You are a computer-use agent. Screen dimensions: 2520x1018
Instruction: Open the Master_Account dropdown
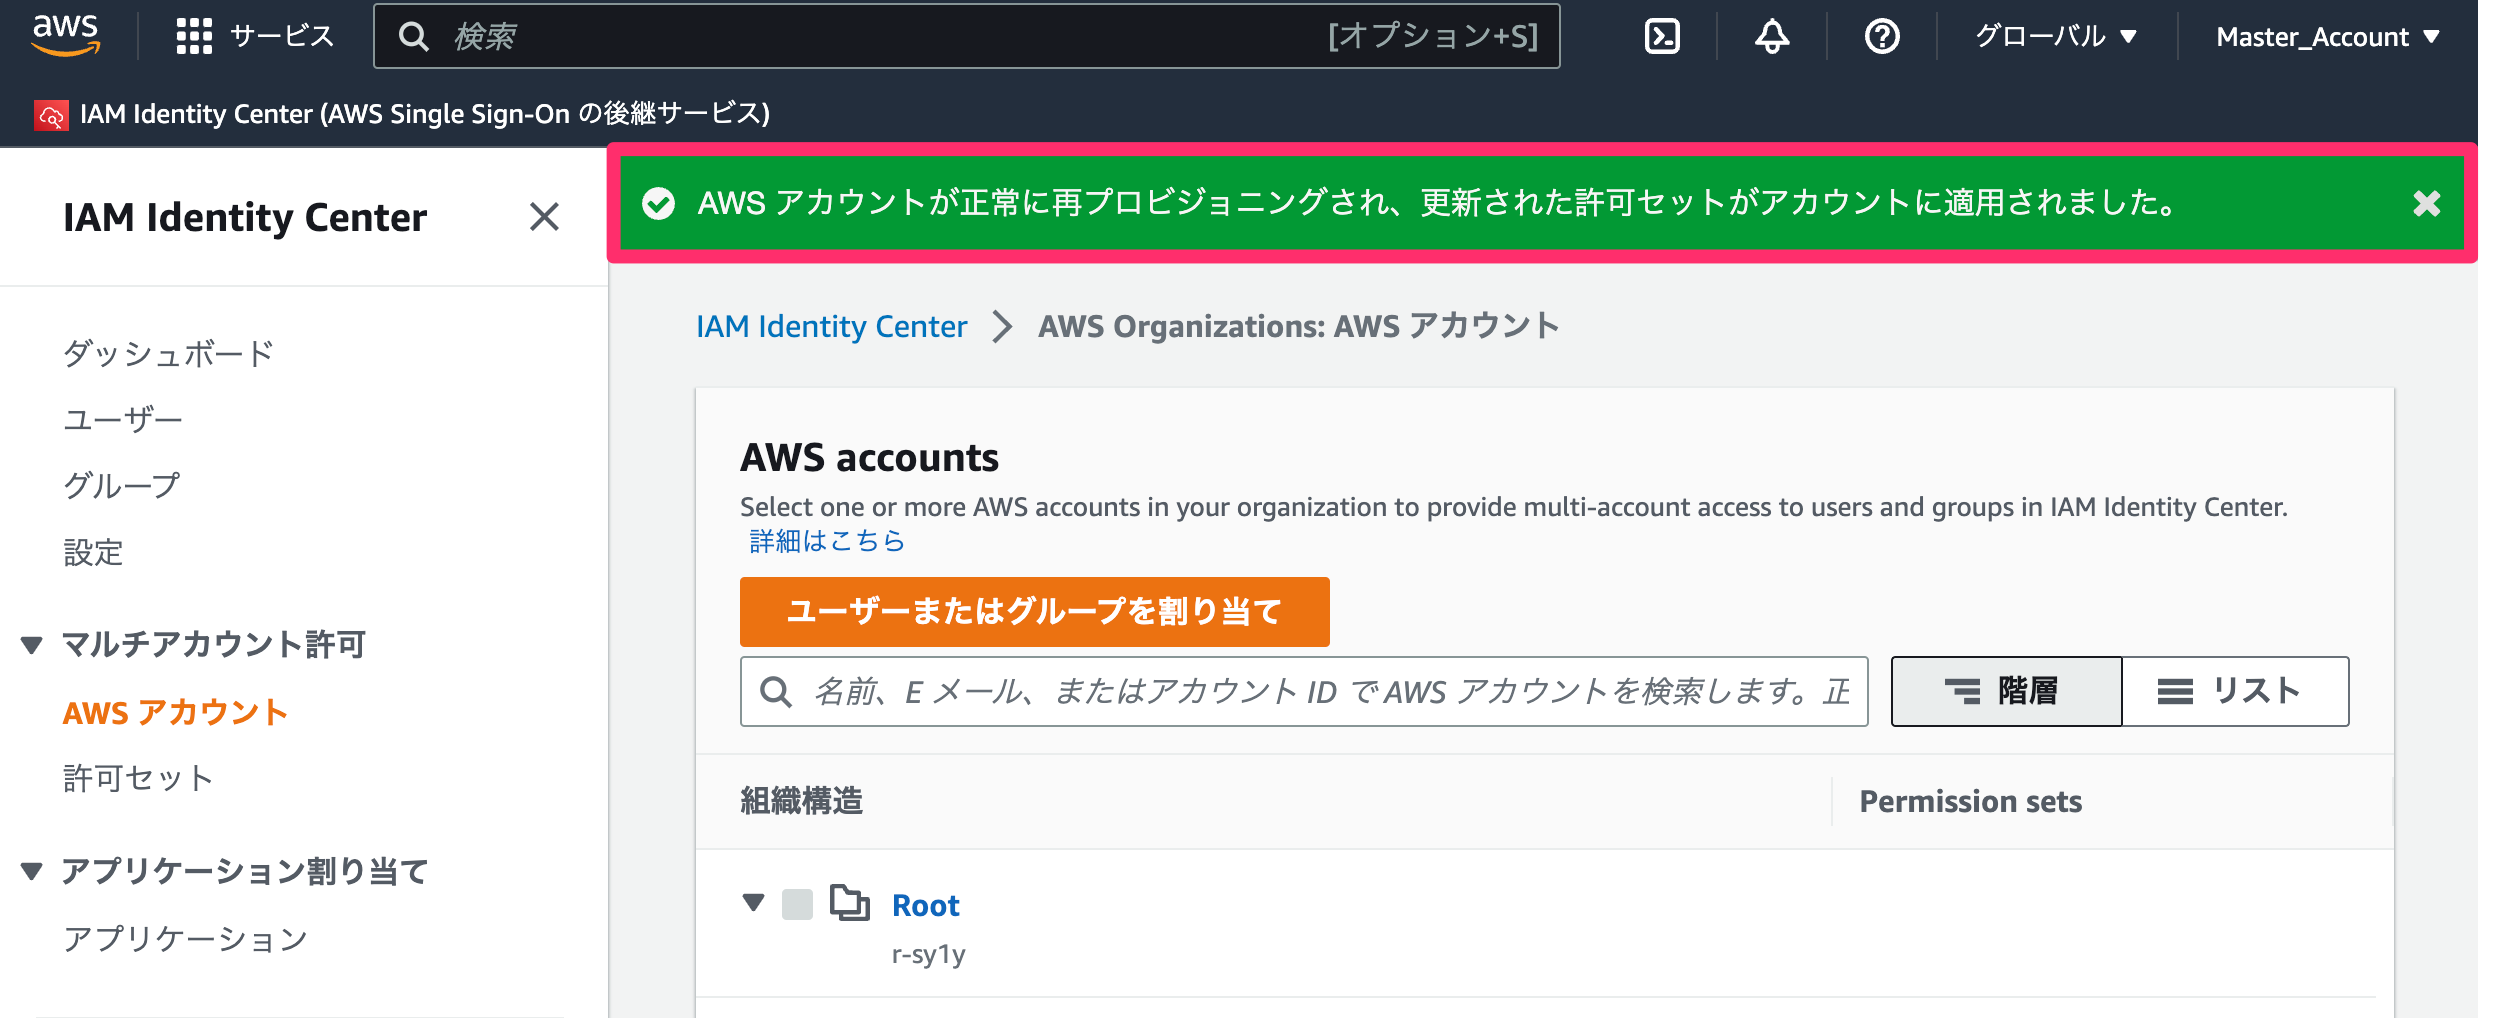pos(2328,37)
